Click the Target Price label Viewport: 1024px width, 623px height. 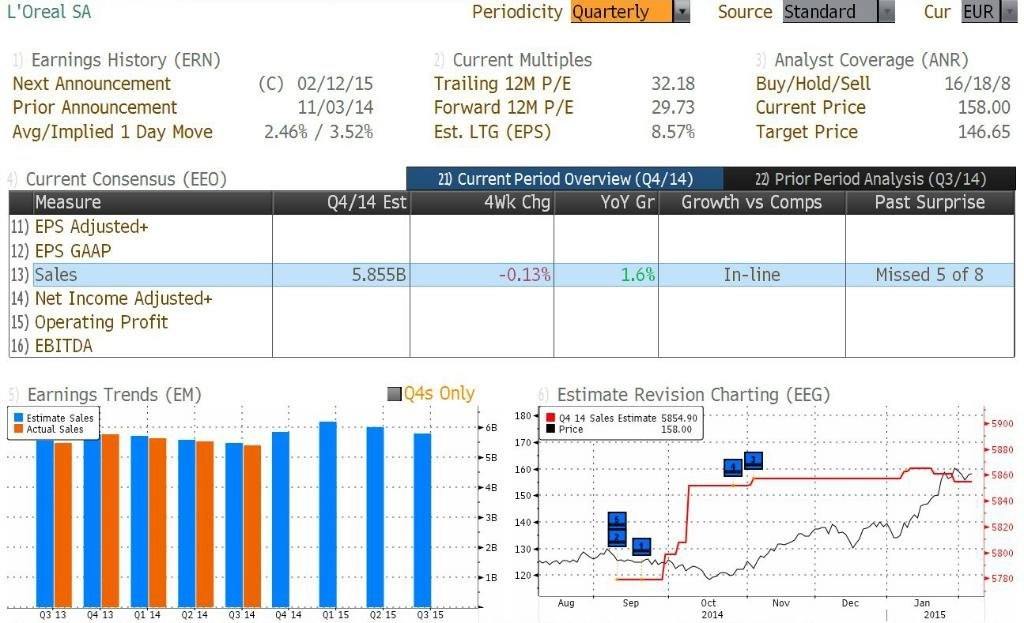coord(807,132)
